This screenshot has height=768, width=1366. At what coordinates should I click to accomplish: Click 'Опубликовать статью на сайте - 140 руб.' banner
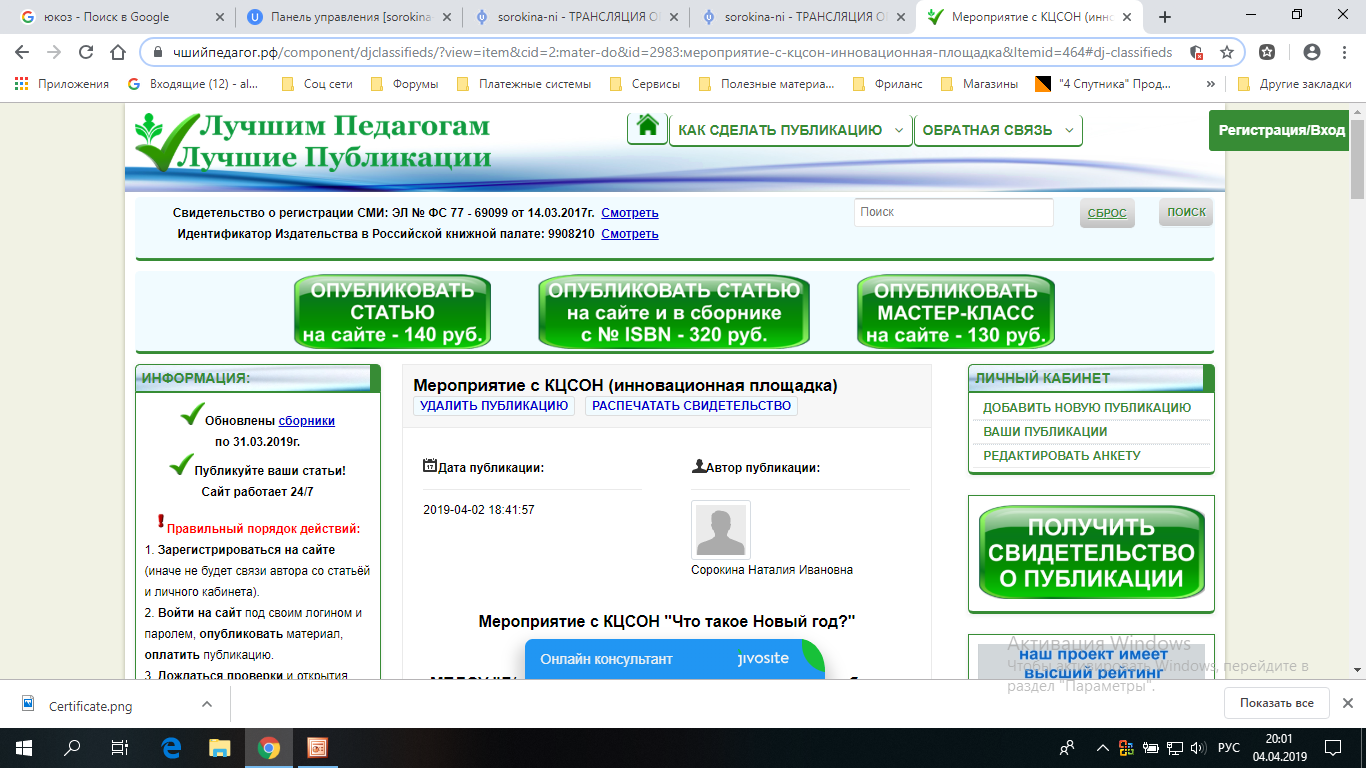click(392, 312)
